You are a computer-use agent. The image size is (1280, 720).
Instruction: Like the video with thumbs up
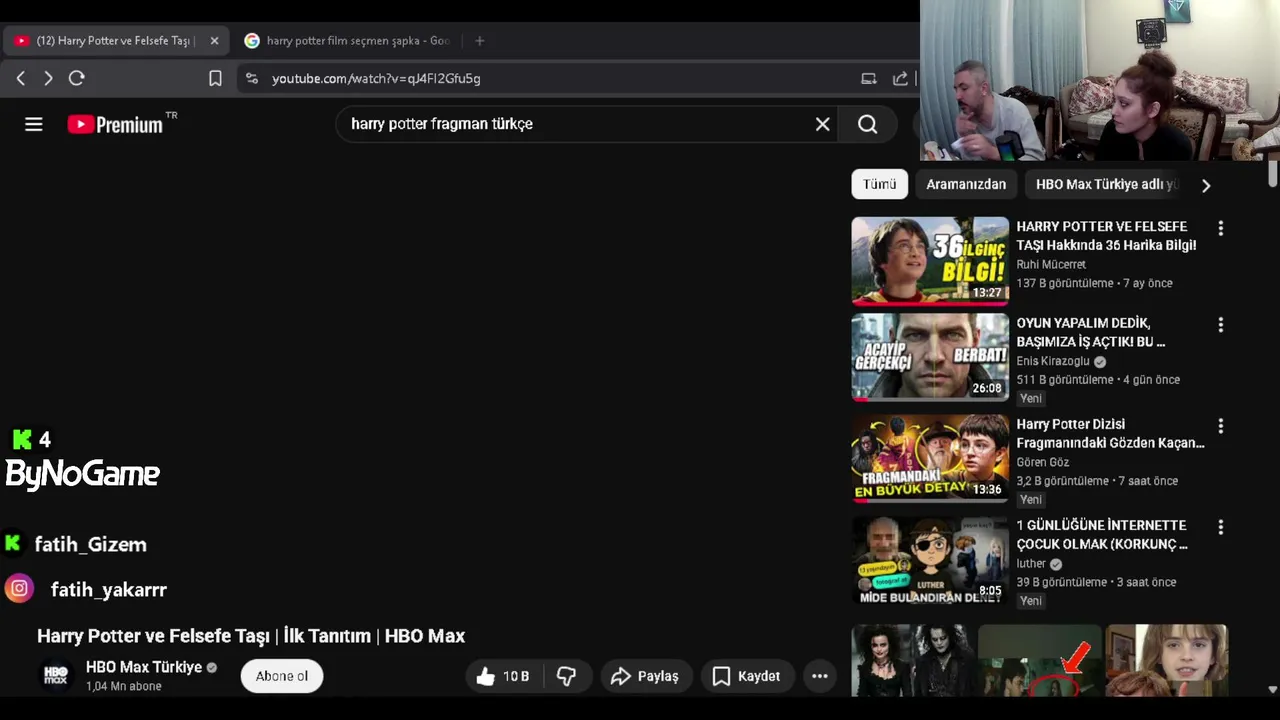502,676
